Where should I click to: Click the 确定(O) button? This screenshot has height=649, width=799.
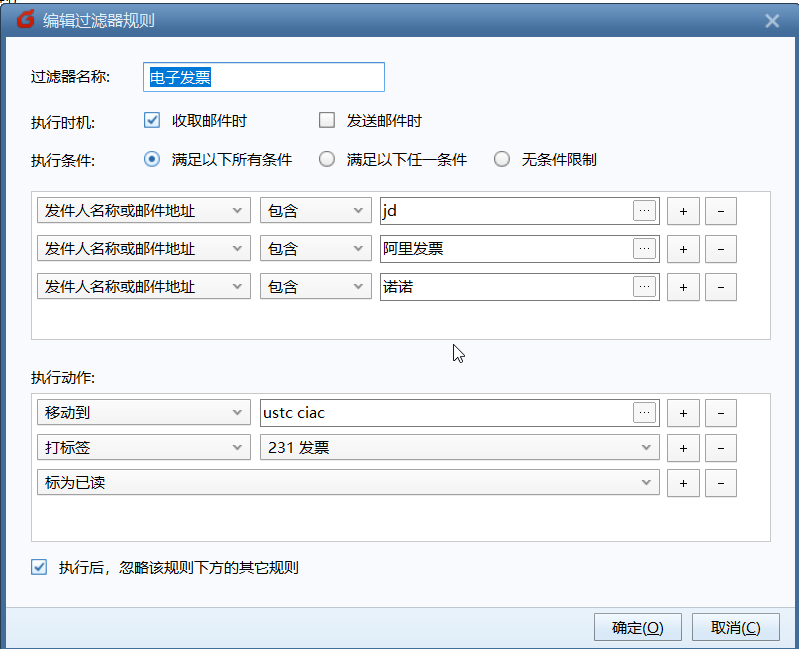637,628
